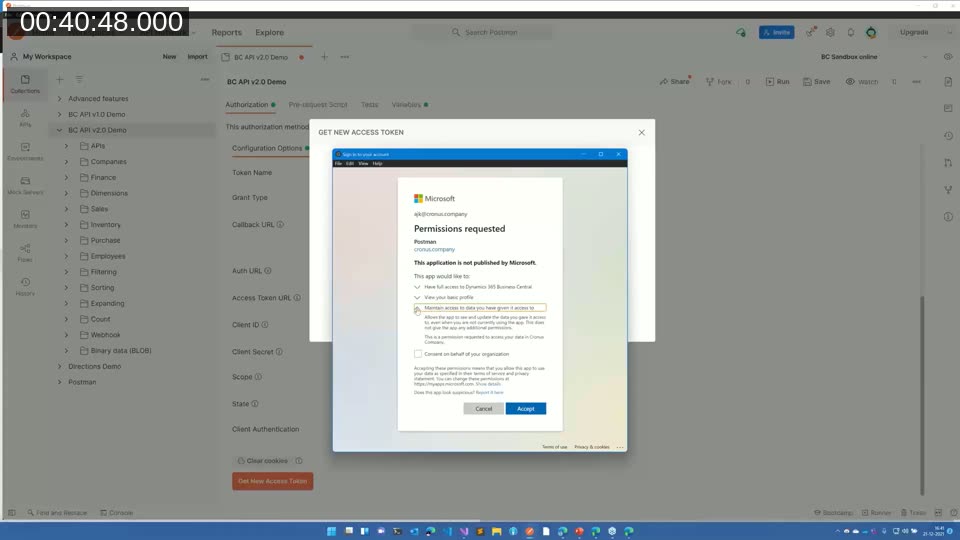Open the File menu in sign-in window
Image resolution: width=960 pixels, height=540 pixels.
[338, 163]
